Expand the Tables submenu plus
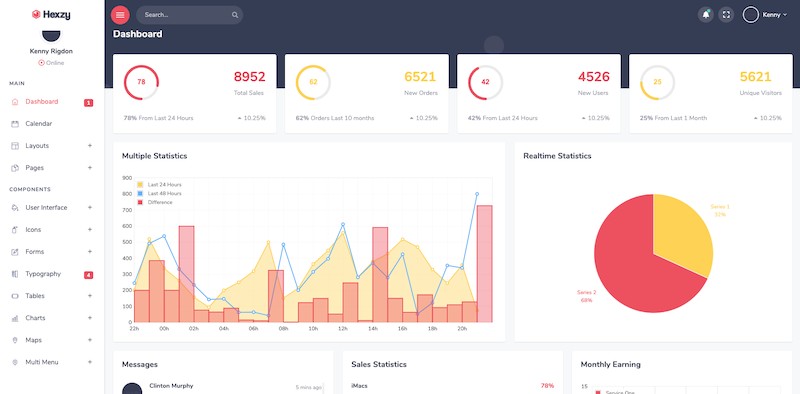The height and width of the screenshot is (394, 800). [x=90, y=296]
